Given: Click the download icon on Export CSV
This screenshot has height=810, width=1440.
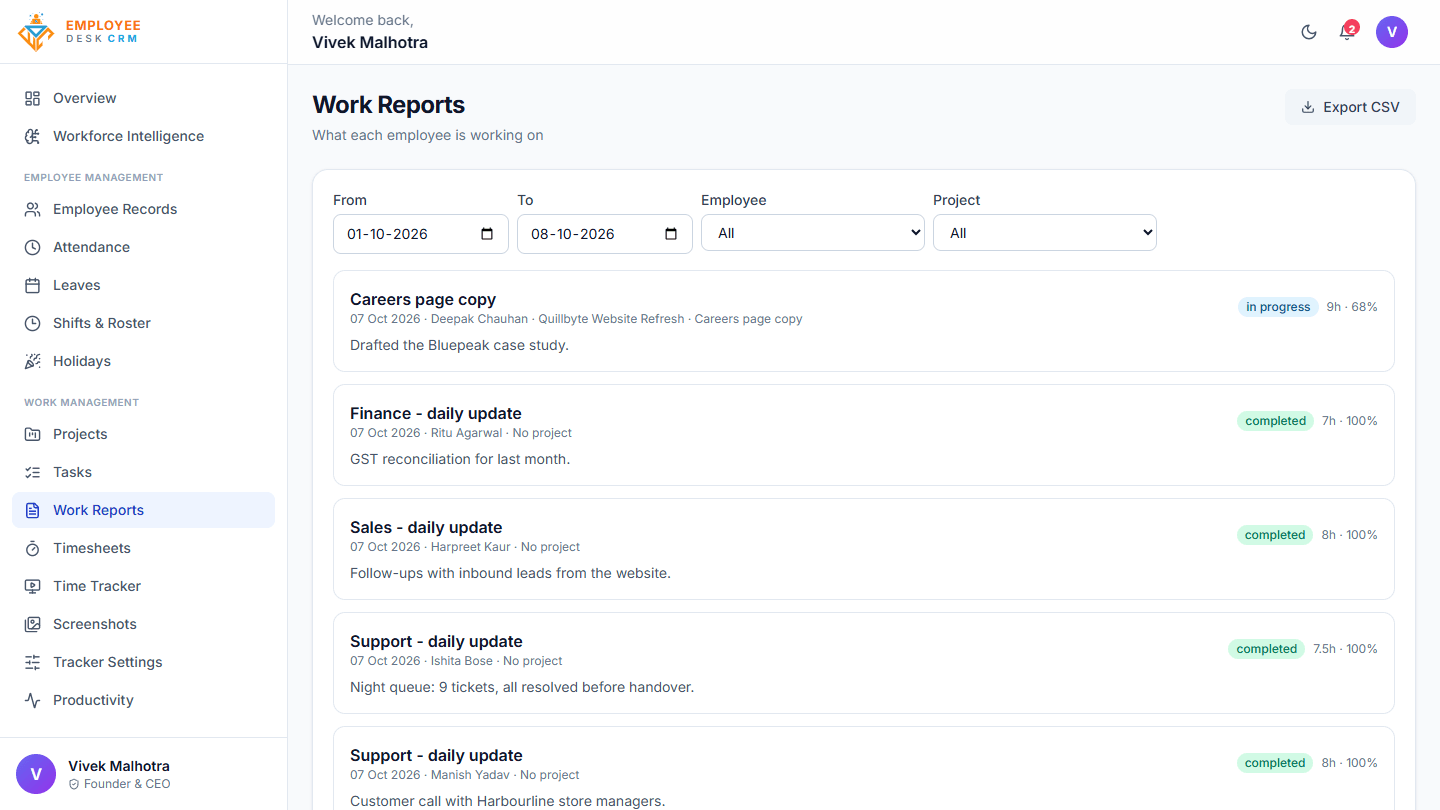Looking at the screenshot, I should (x=1307, y=107).
